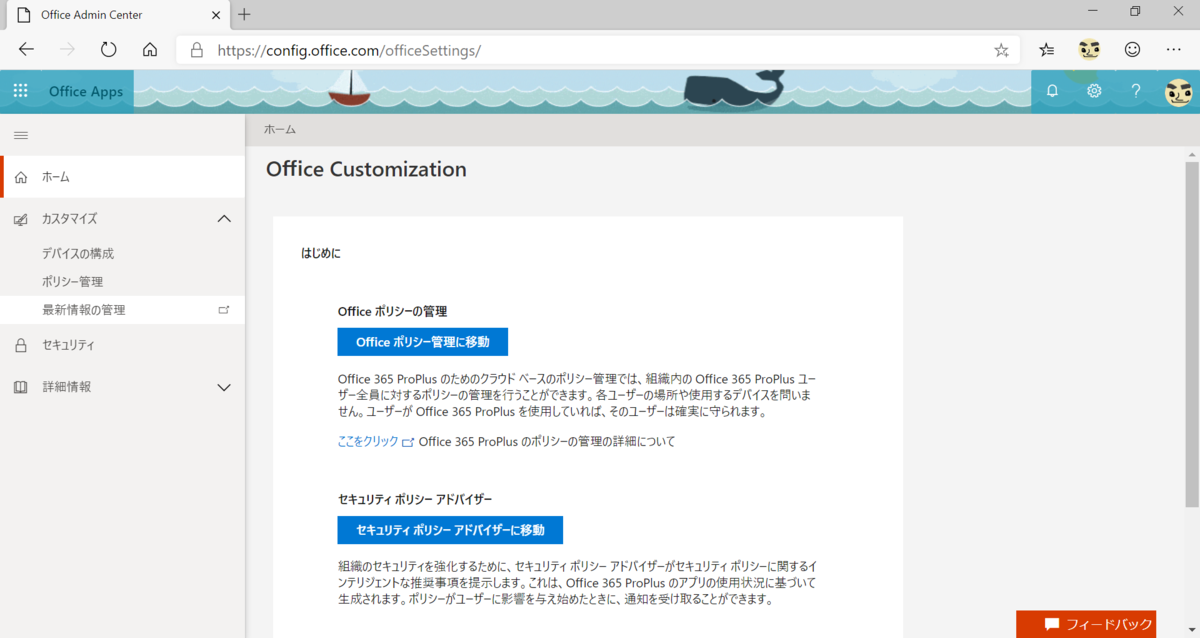
Task: Expand the 詳細情報 section chevron
Action: click(x=224, y=387)
